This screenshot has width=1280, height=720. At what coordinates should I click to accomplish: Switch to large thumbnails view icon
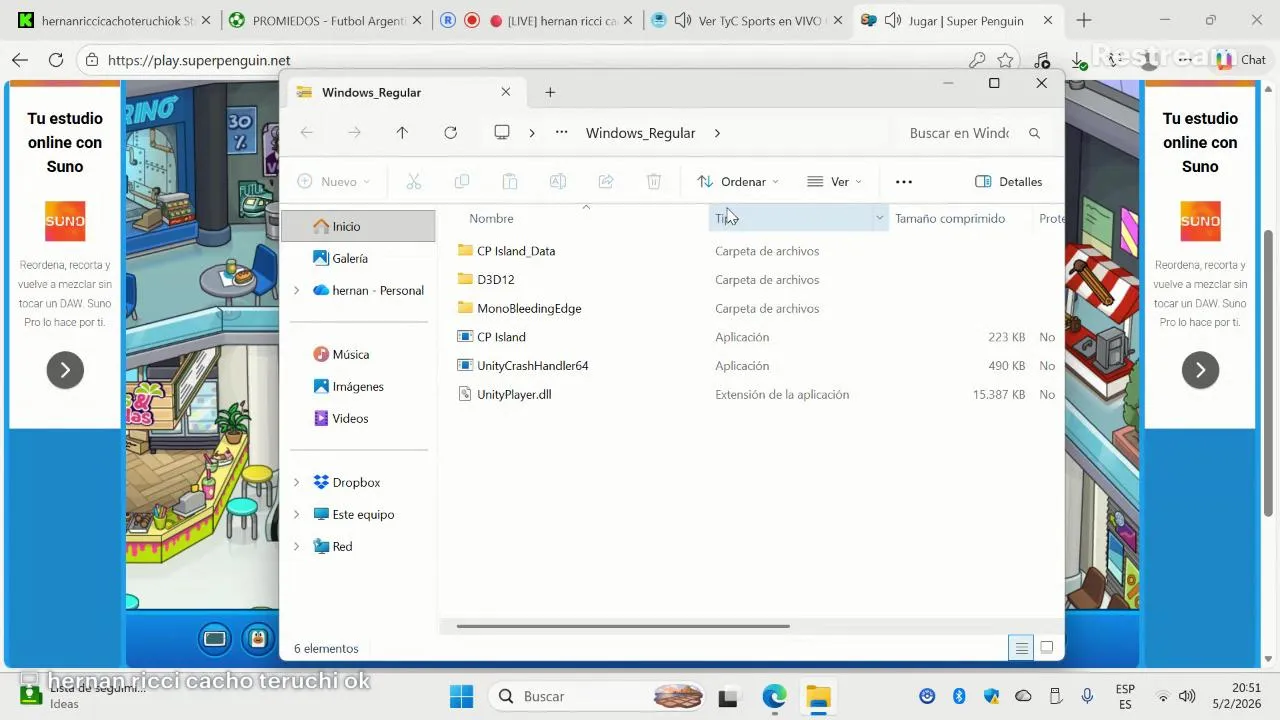[x=1047, y=648]
